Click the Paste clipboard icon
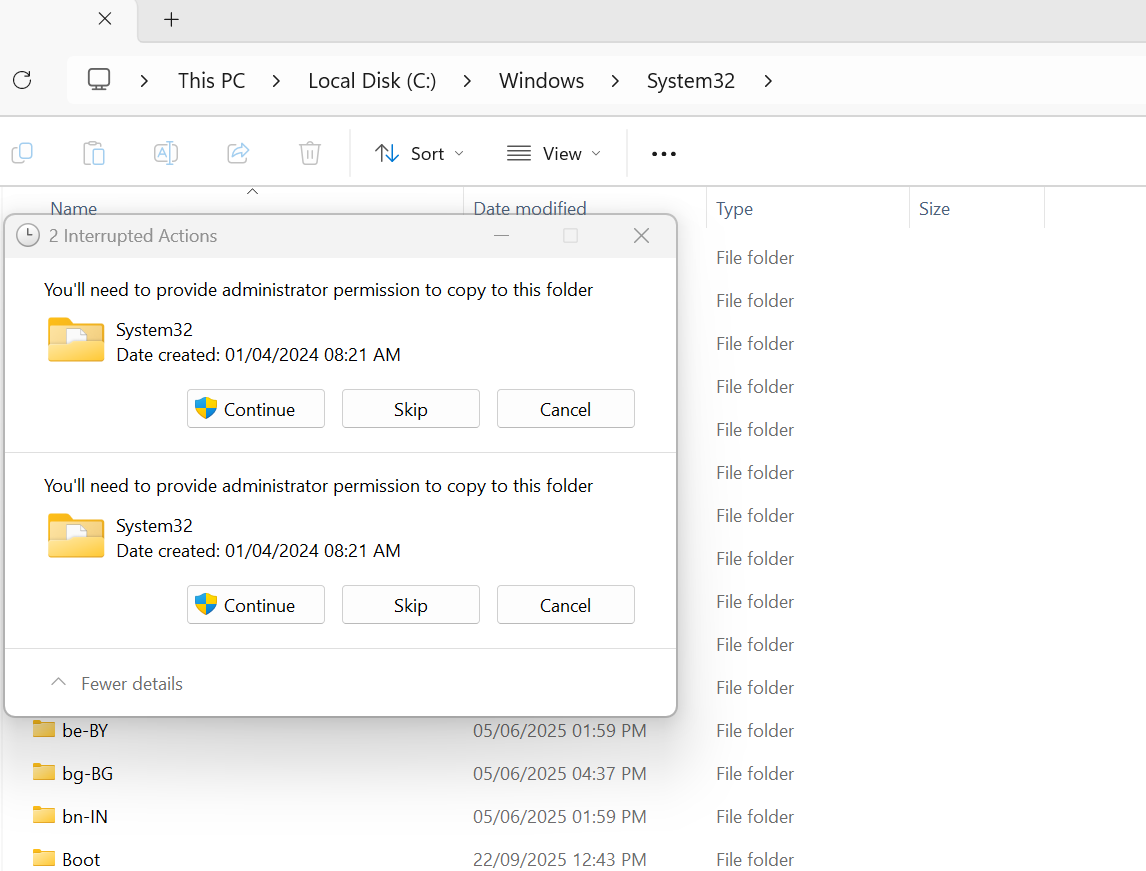Viewport: 1146px width, 871px height. click(94, 153)
